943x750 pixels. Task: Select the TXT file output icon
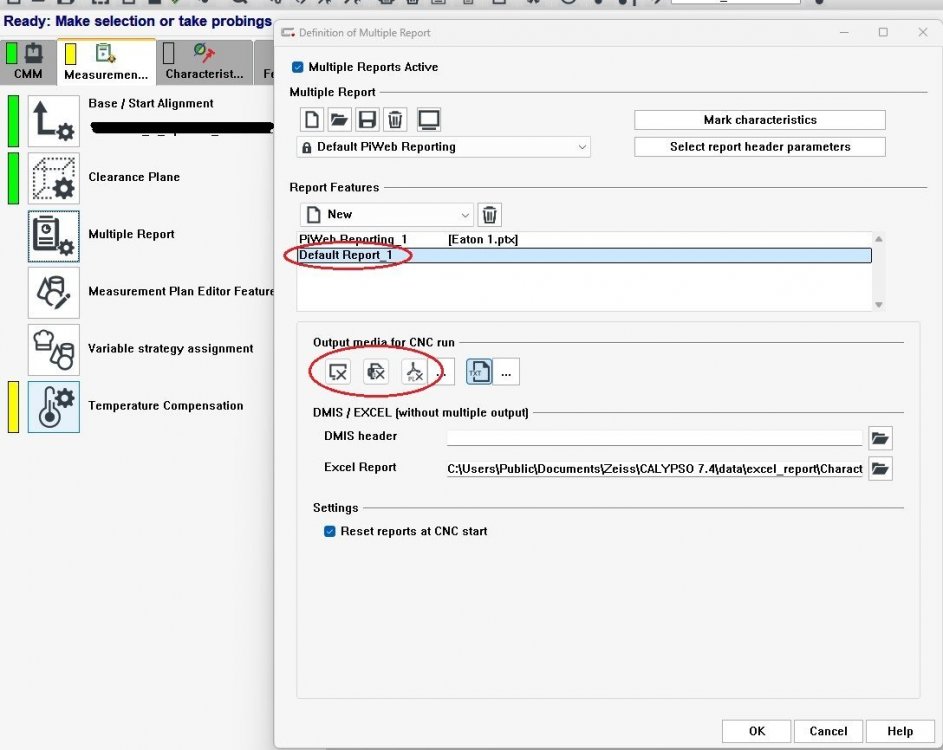coord(480,371)
